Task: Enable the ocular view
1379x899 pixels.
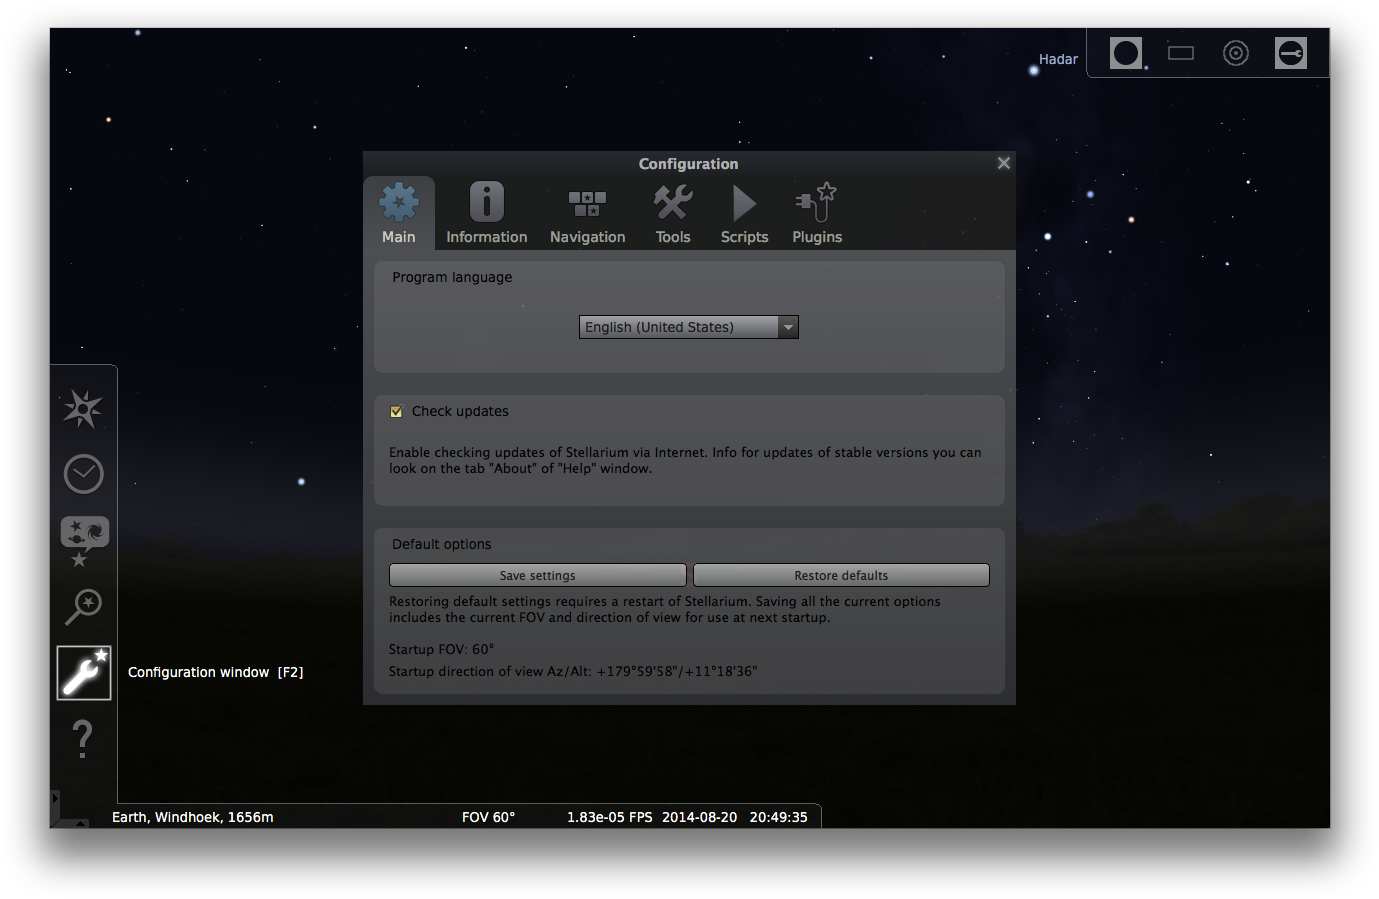Action: [1126, 53]
